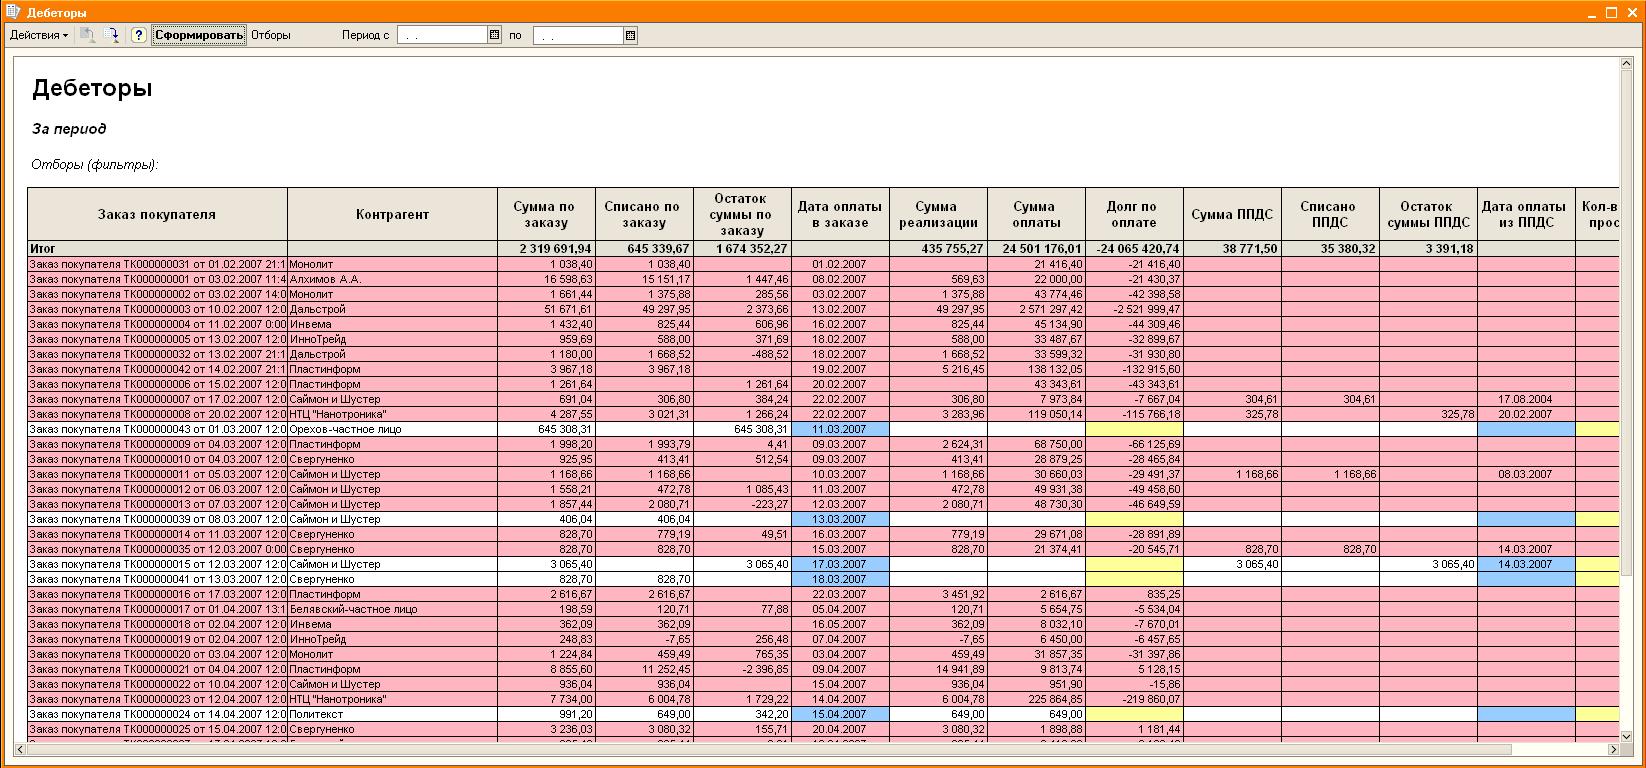
Task: Open the Отборы filters button
Action: (x=271, y=35)
